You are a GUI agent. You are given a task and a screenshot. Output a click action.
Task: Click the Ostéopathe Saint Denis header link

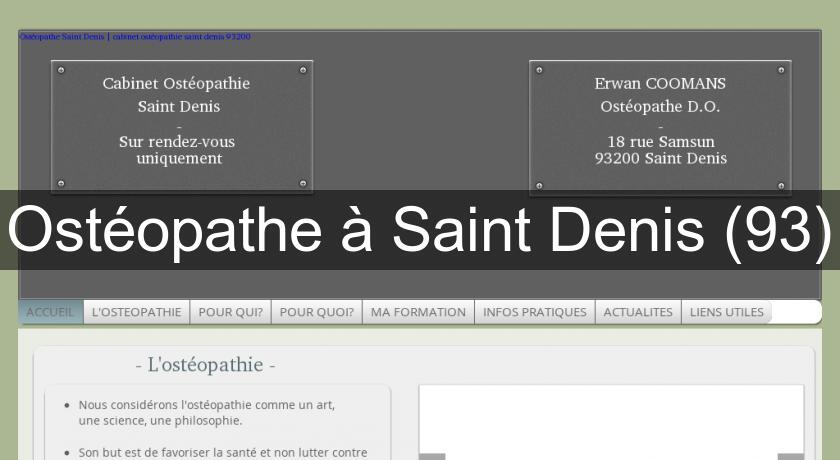(x=134, y=36)
